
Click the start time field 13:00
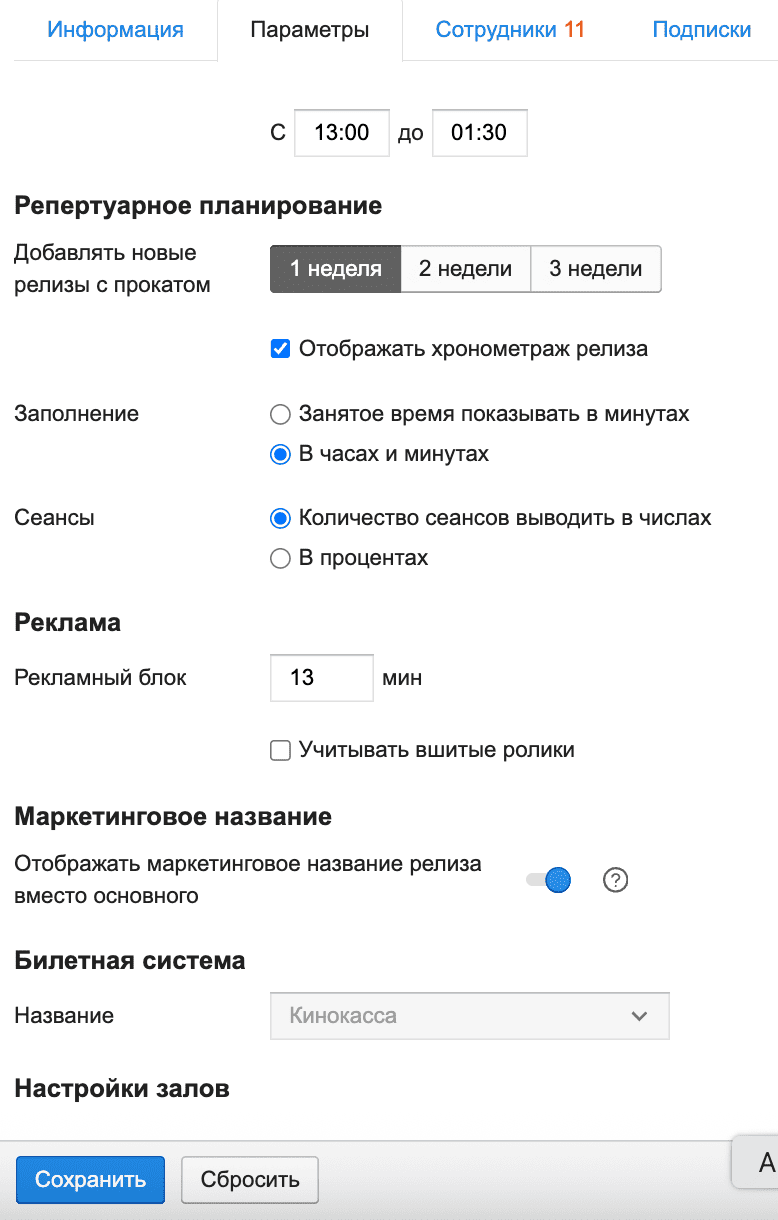click(342, 133)
